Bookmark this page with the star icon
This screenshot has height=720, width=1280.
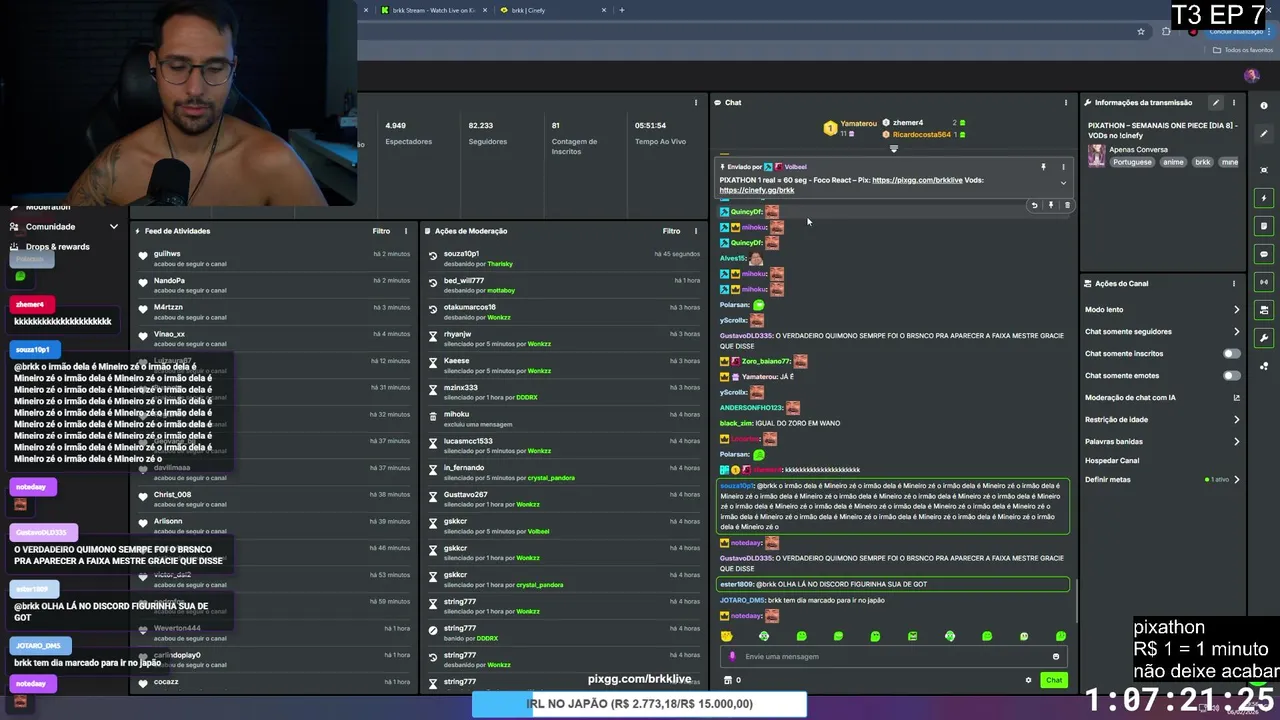coord(1141,32)
